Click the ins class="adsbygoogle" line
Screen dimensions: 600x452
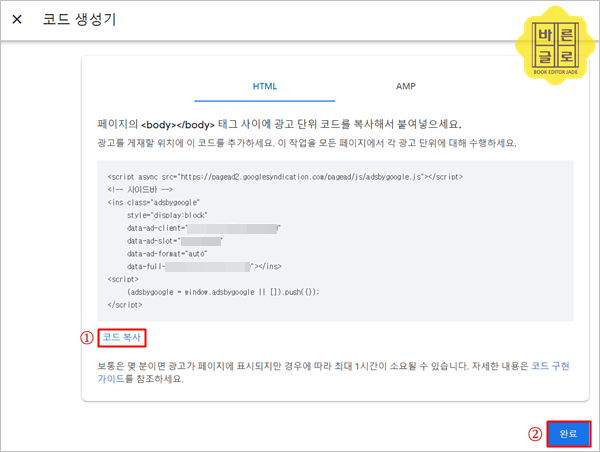(153, 202)
